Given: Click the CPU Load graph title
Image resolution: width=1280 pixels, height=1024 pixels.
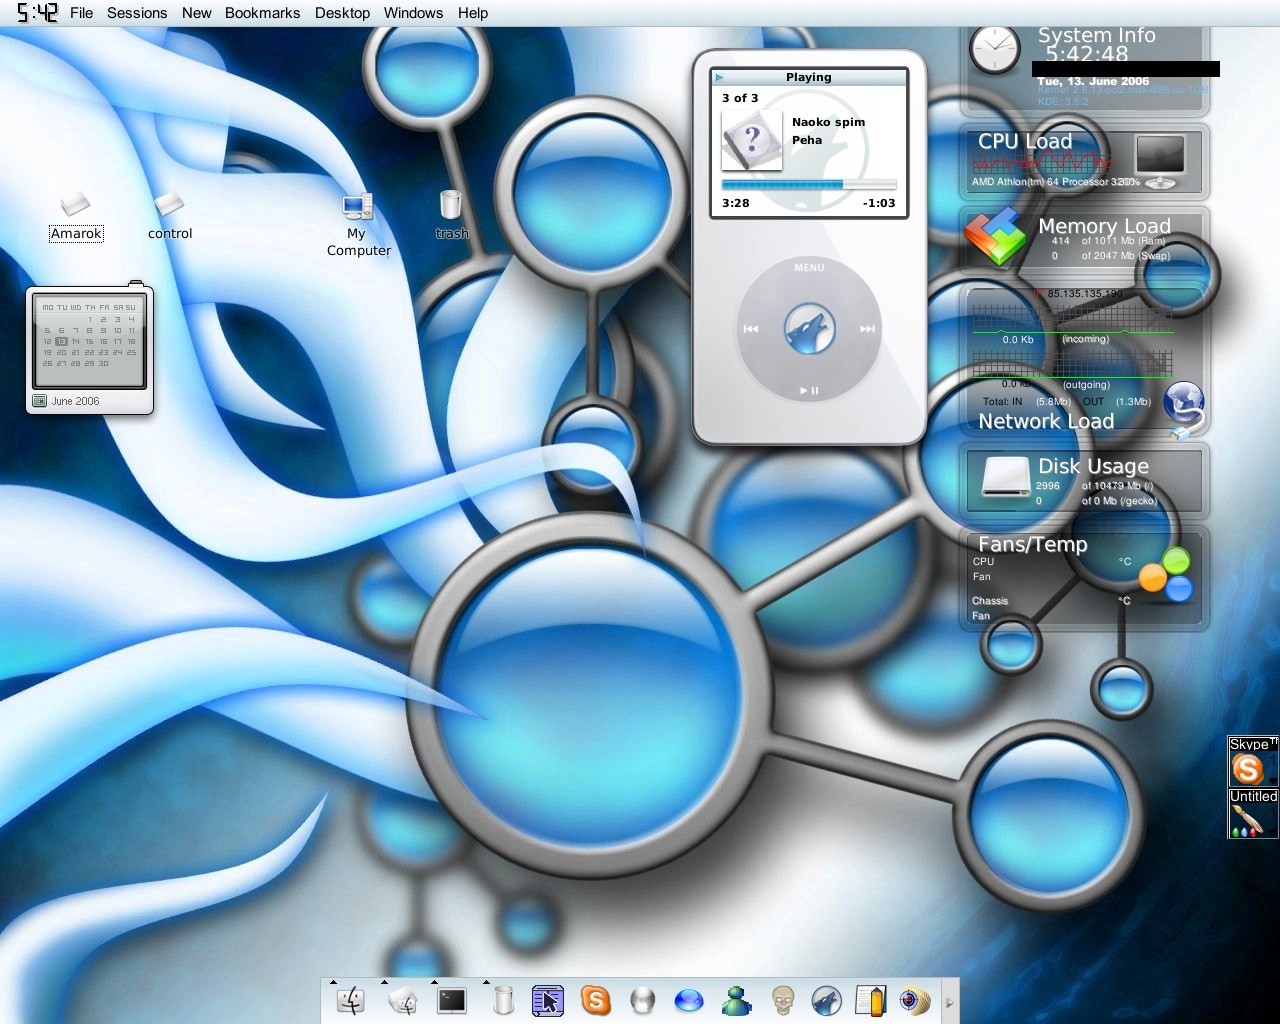Looking at the screenshot, I should point(1024,141).
